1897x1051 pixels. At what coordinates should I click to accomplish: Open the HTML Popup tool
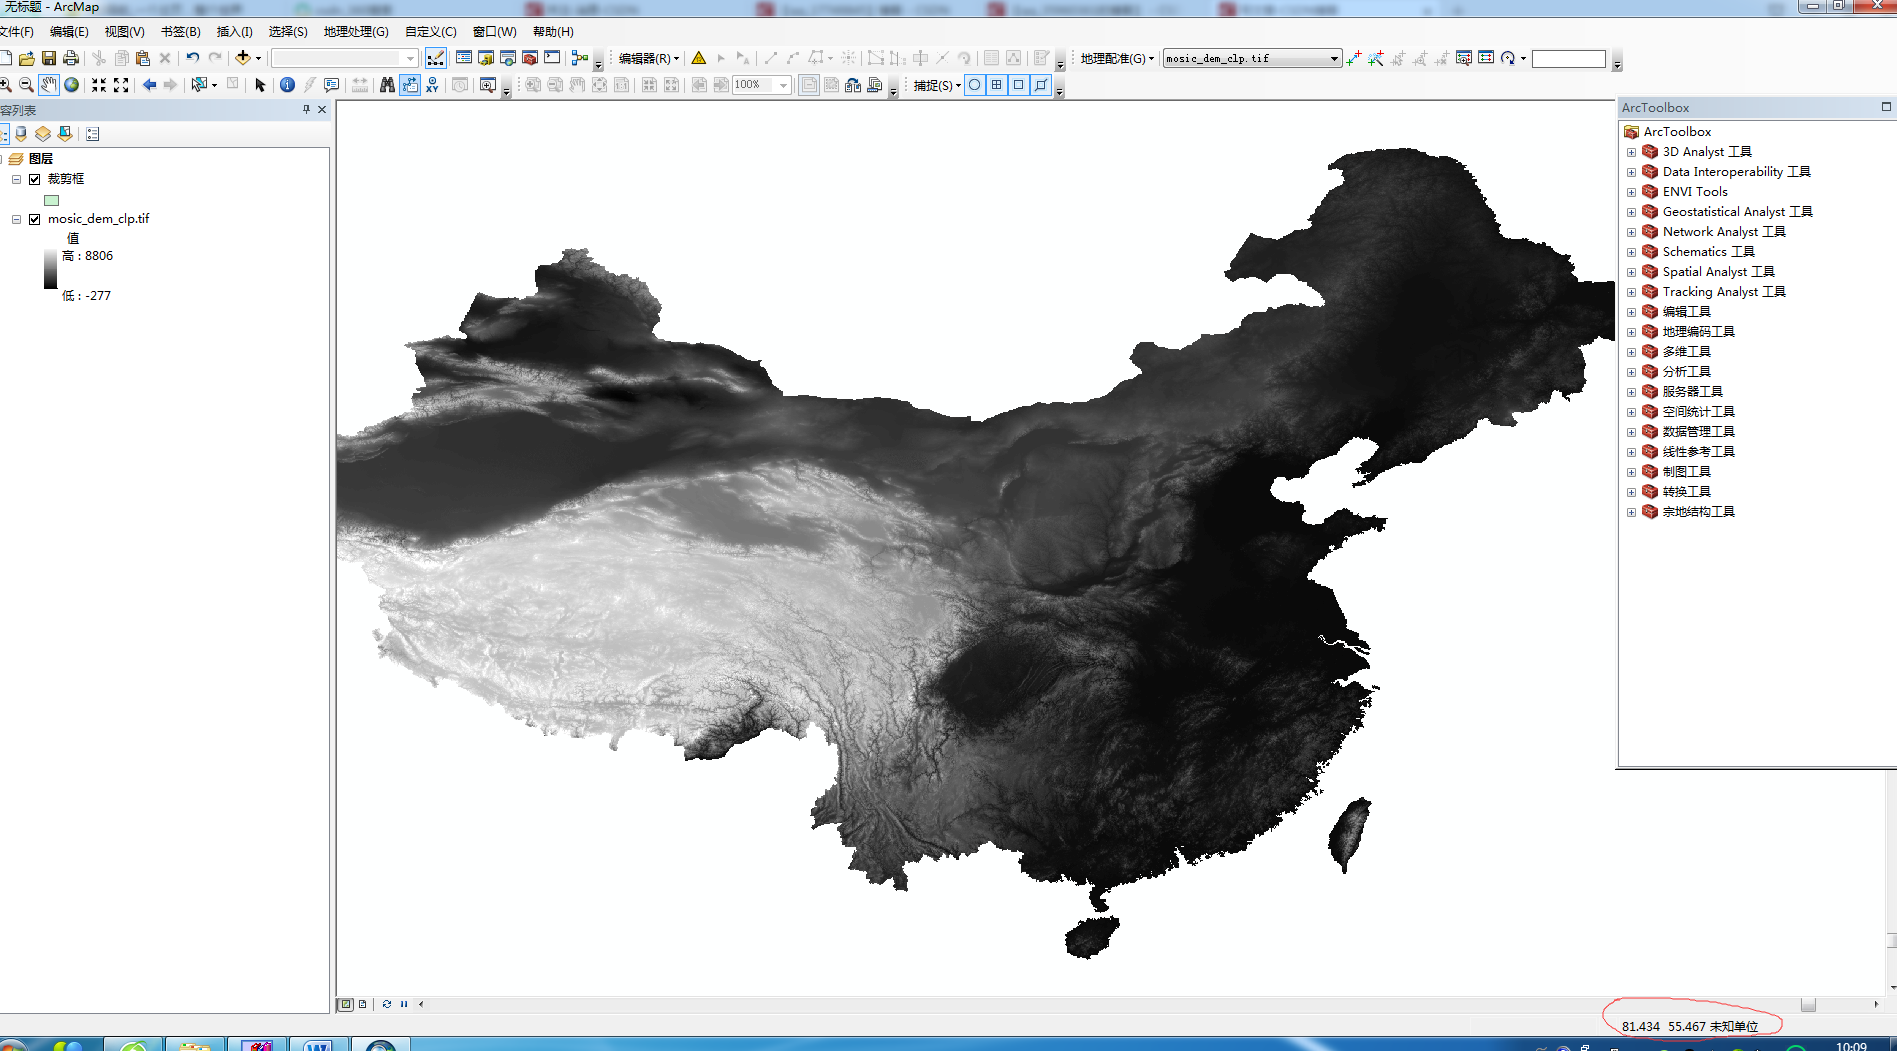click(x=331, y=85)
